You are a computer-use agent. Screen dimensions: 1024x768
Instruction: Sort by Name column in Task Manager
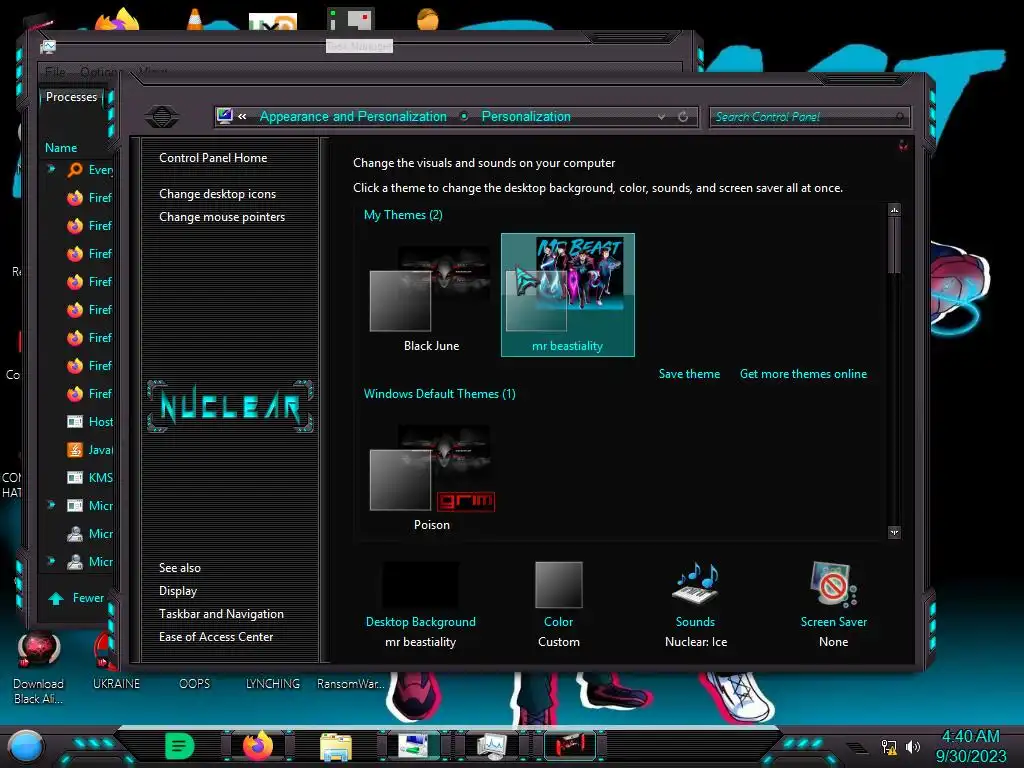pyautogui.click(x=61, y=148)
